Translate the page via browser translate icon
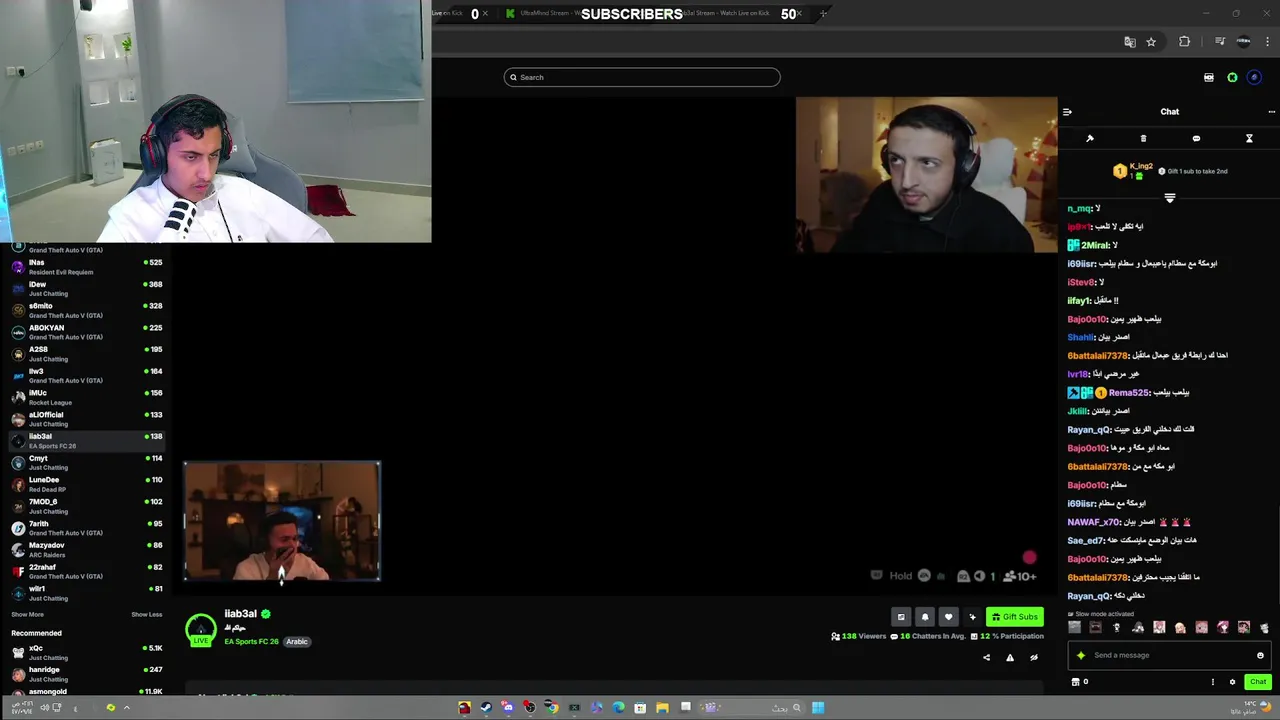Image resolution: width=1280 pixels, height=720 pixels. [1130, 42]
